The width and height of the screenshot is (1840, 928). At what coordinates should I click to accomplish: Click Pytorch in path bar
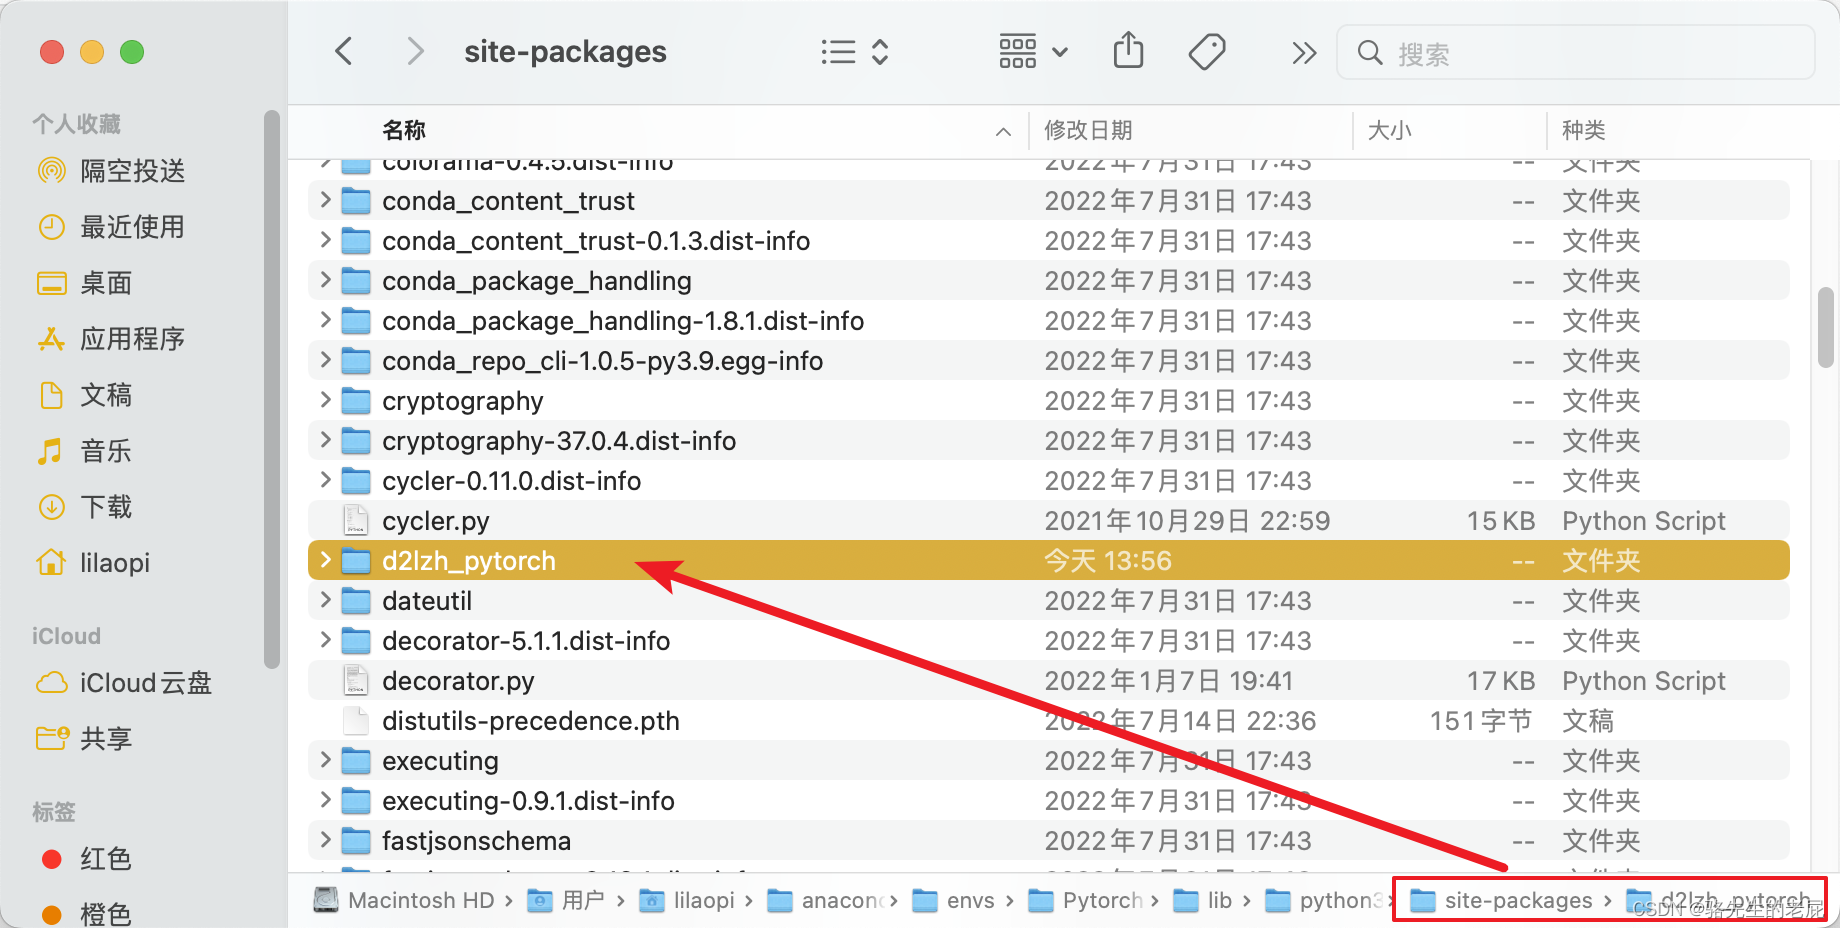pos(1085,900)
